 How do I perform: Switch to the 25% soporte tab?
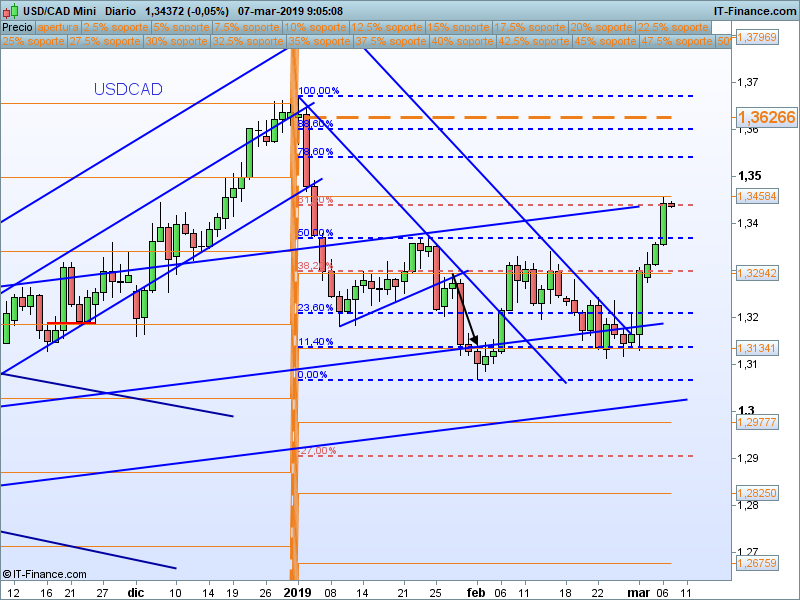(x=34, y=41)
